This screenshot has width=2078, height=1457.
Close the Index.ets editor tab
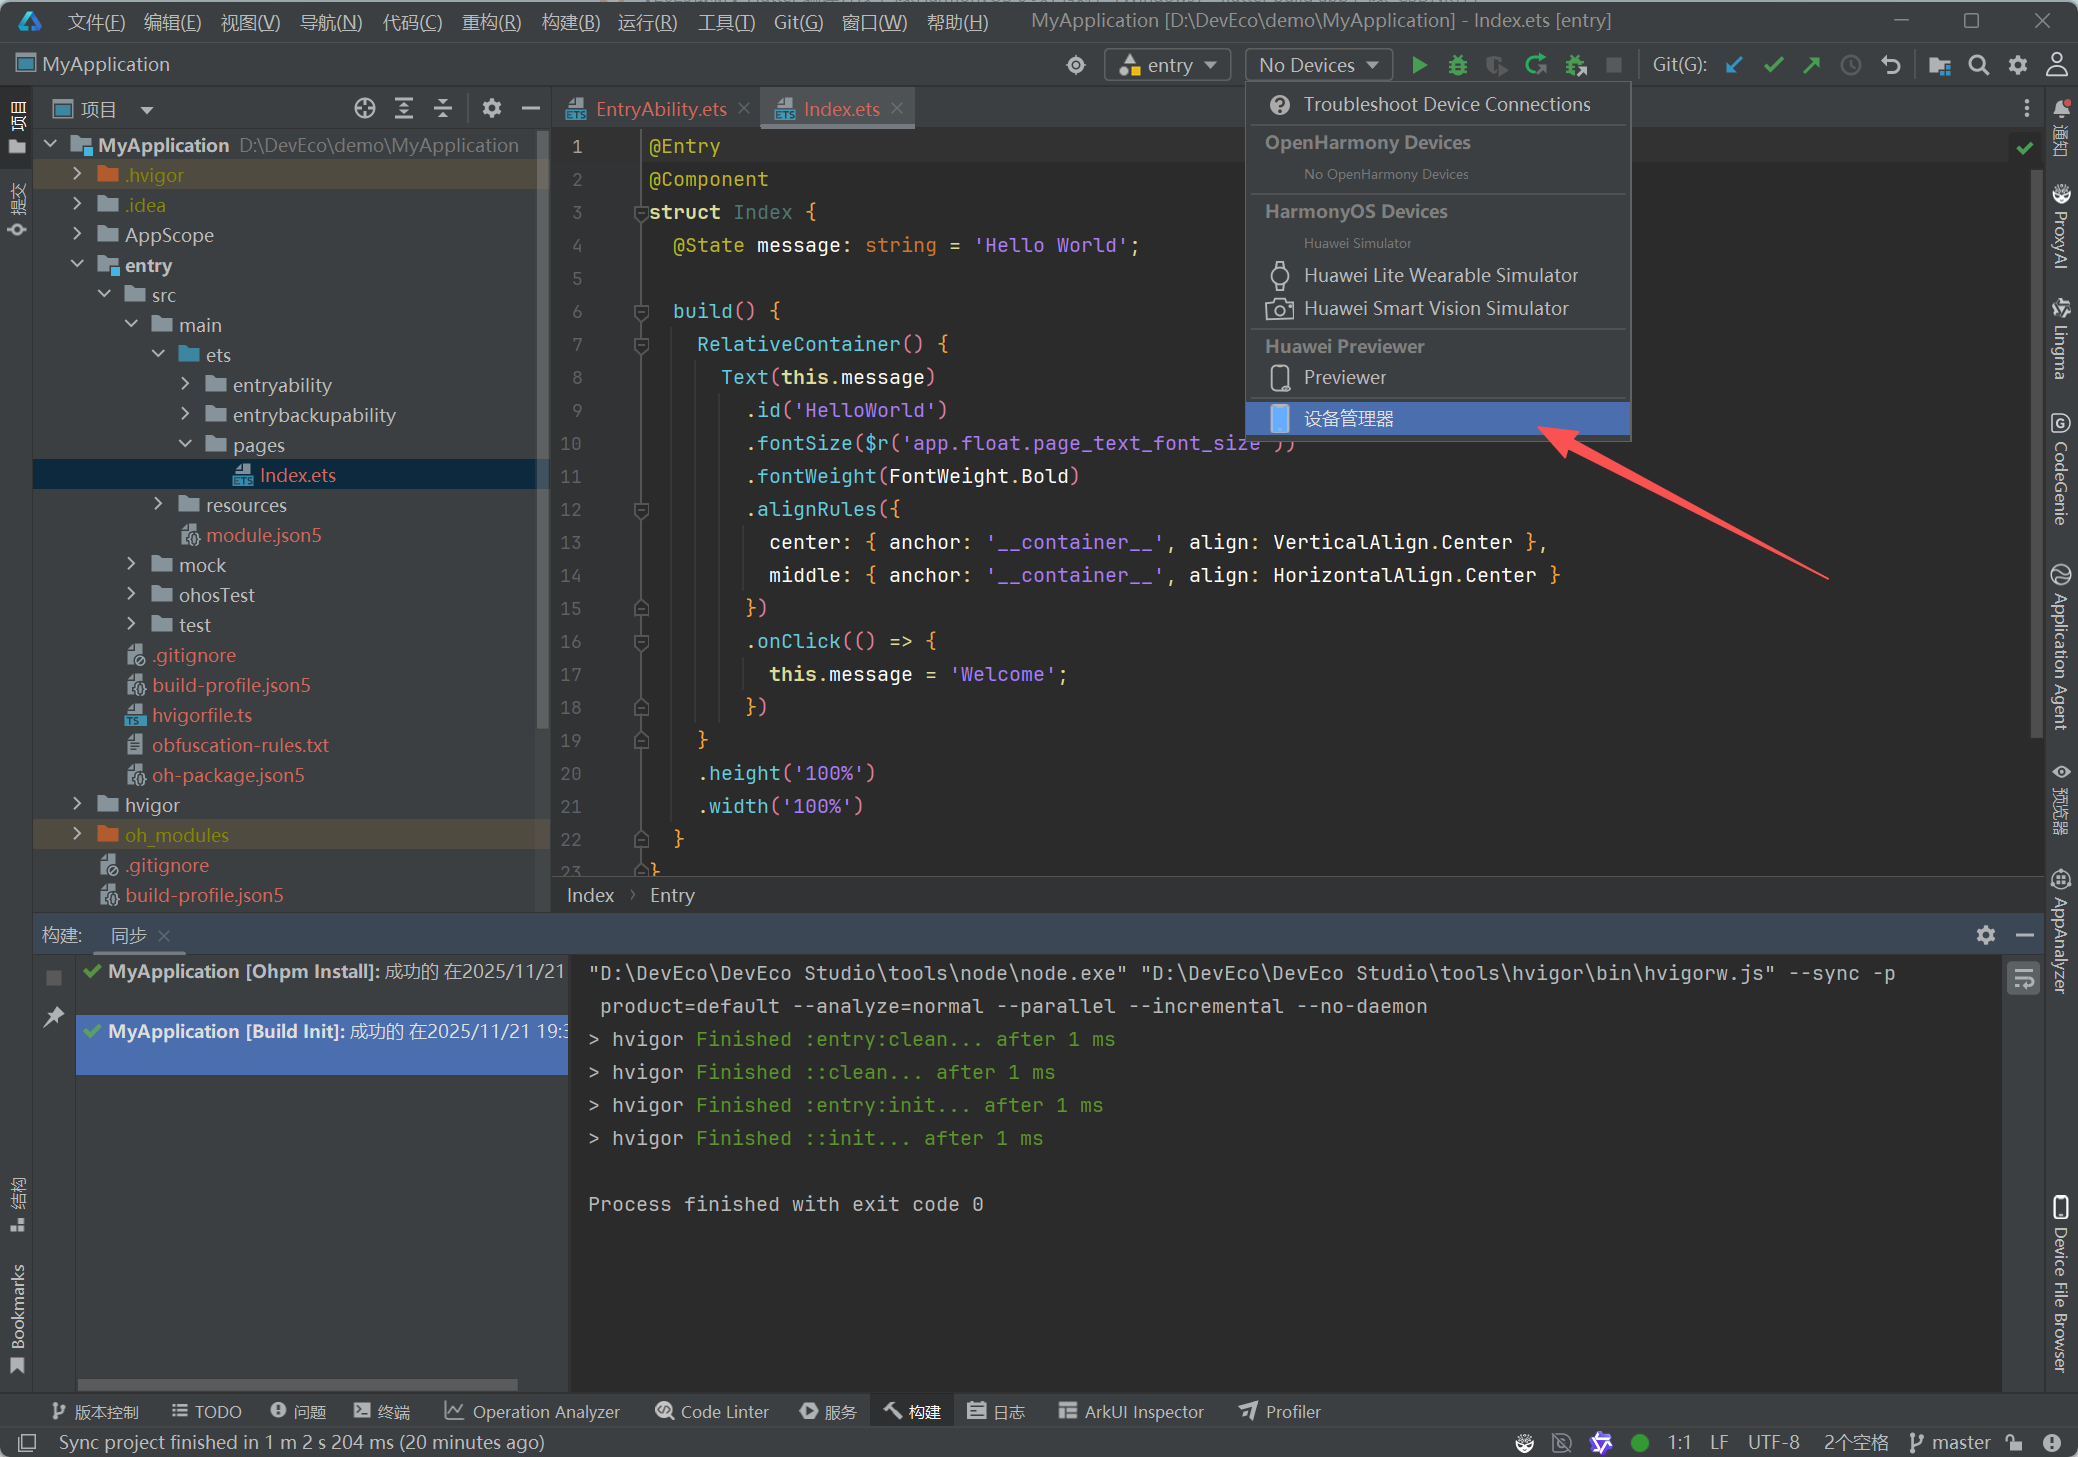tap(897, 108)
